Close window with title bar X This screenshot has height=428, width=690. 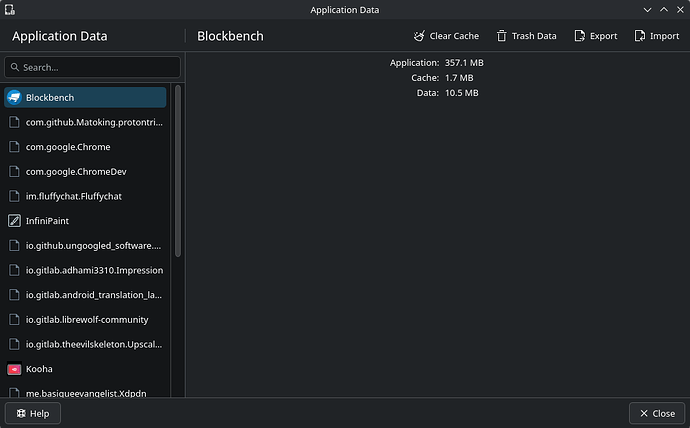point(680,10)
